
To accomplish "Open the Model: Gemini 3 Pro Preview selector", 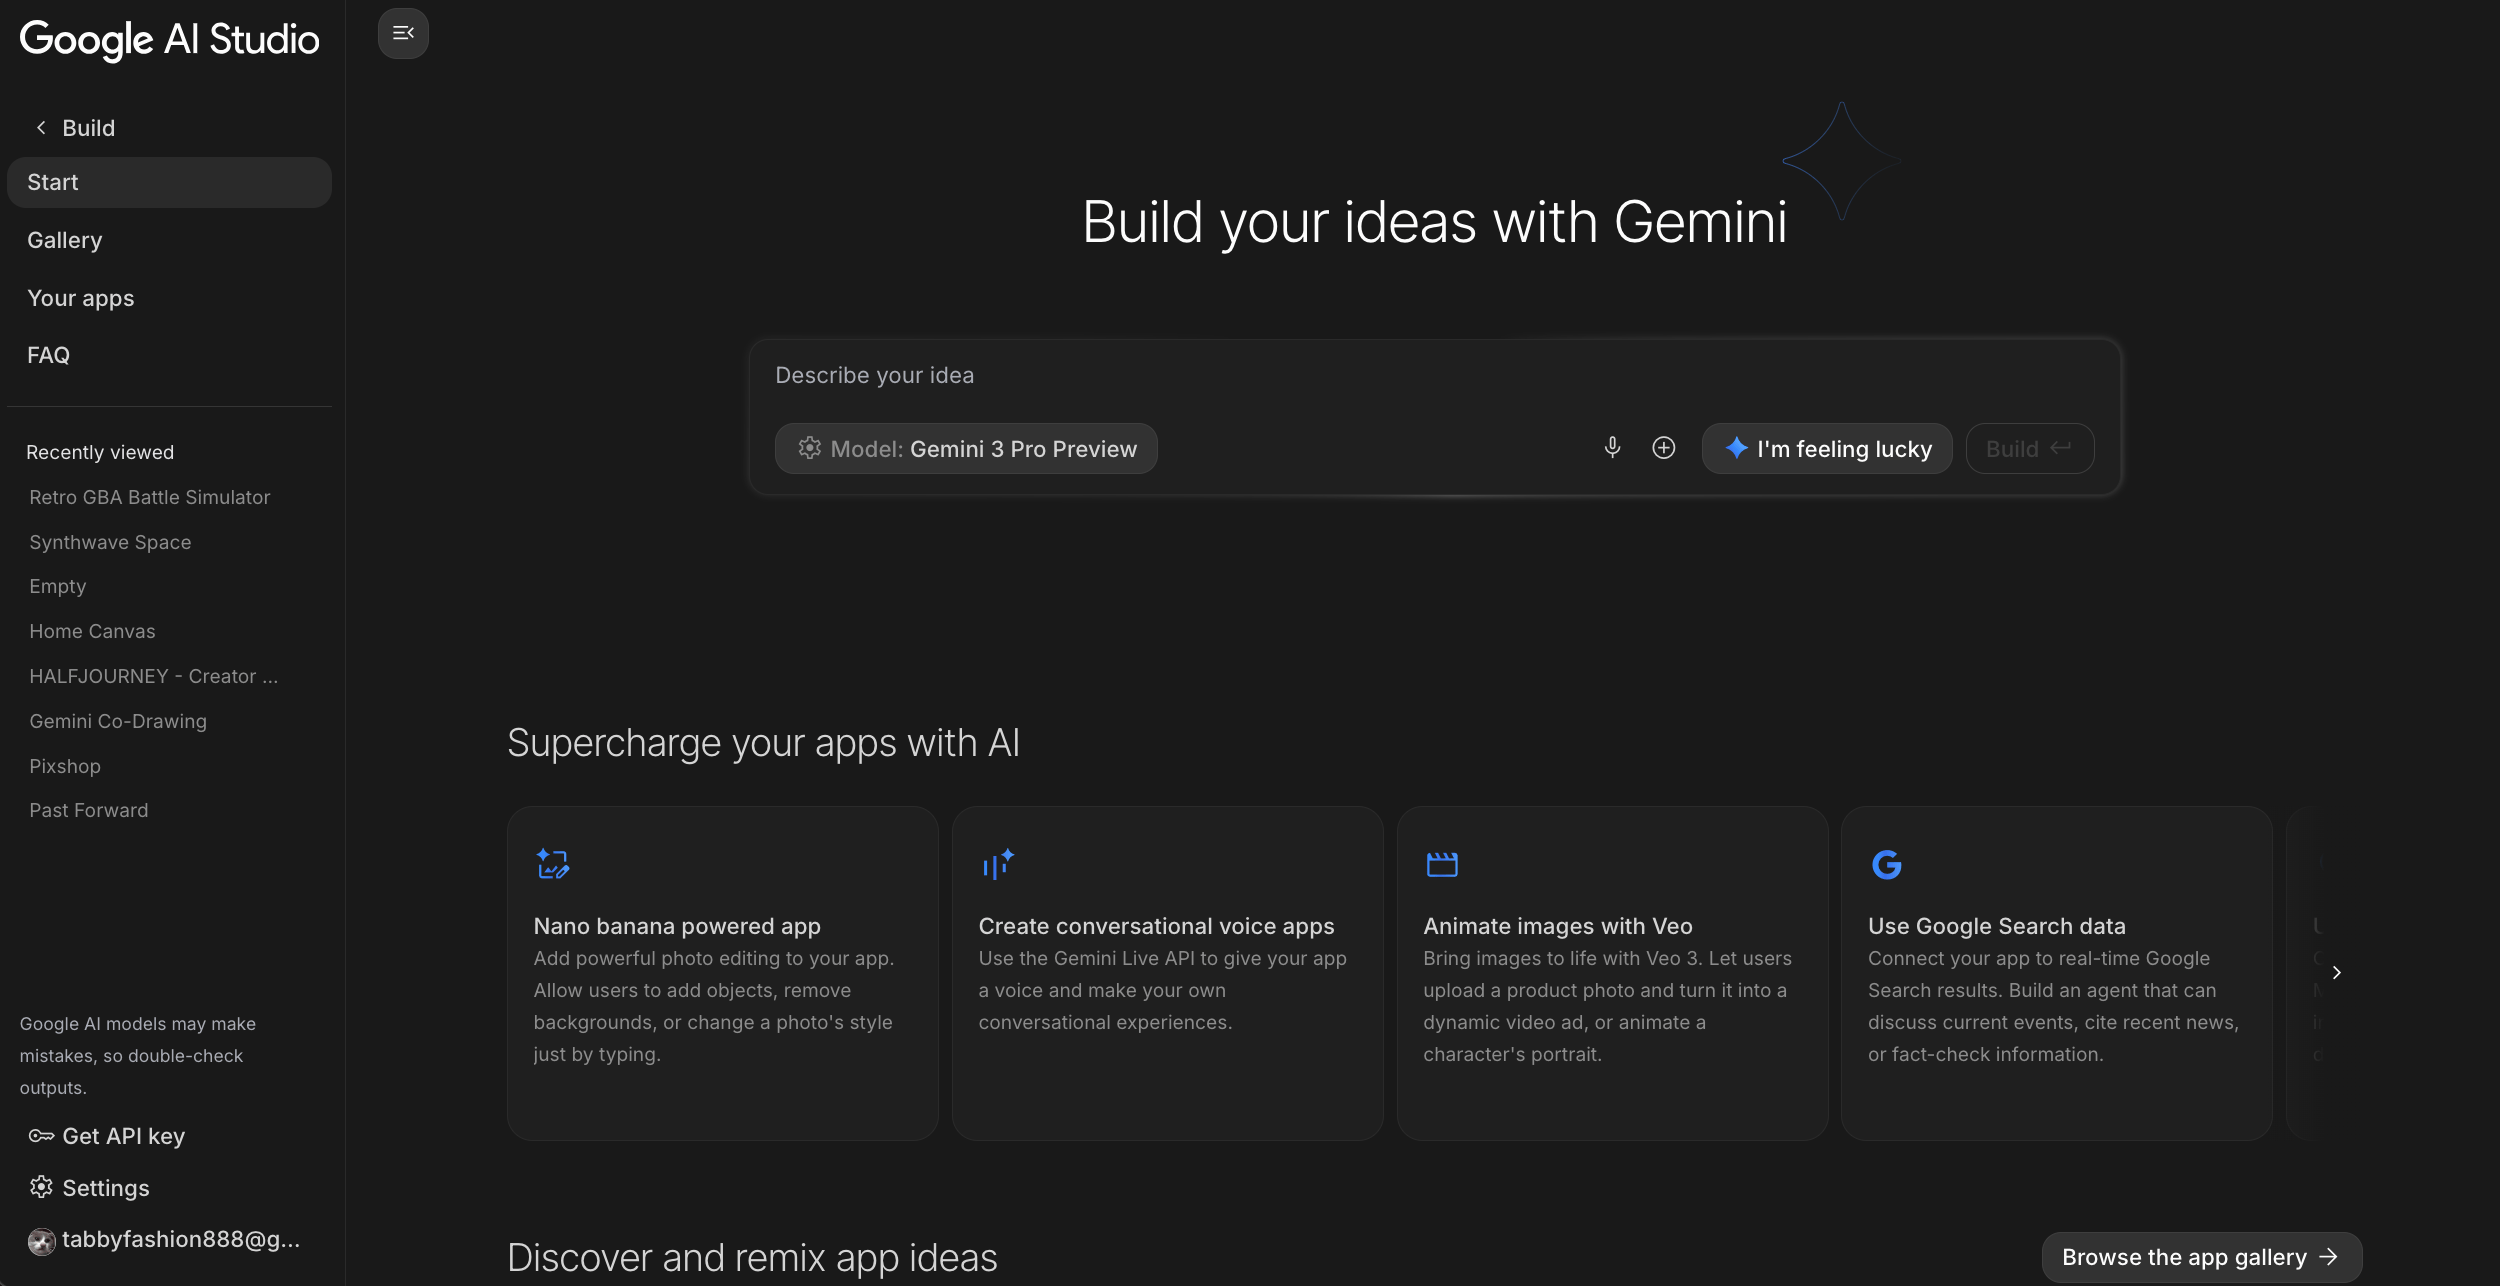I will (x=966, y=449).
